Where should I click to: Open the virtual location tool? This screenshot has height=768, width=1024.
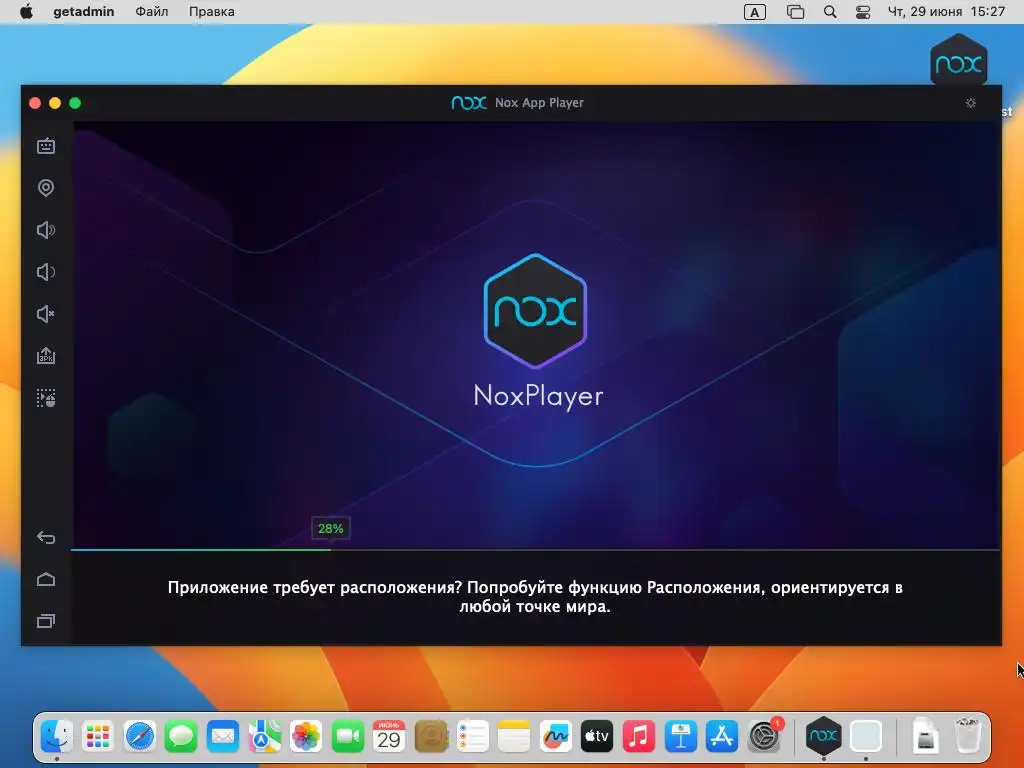[x=46, y=188]
